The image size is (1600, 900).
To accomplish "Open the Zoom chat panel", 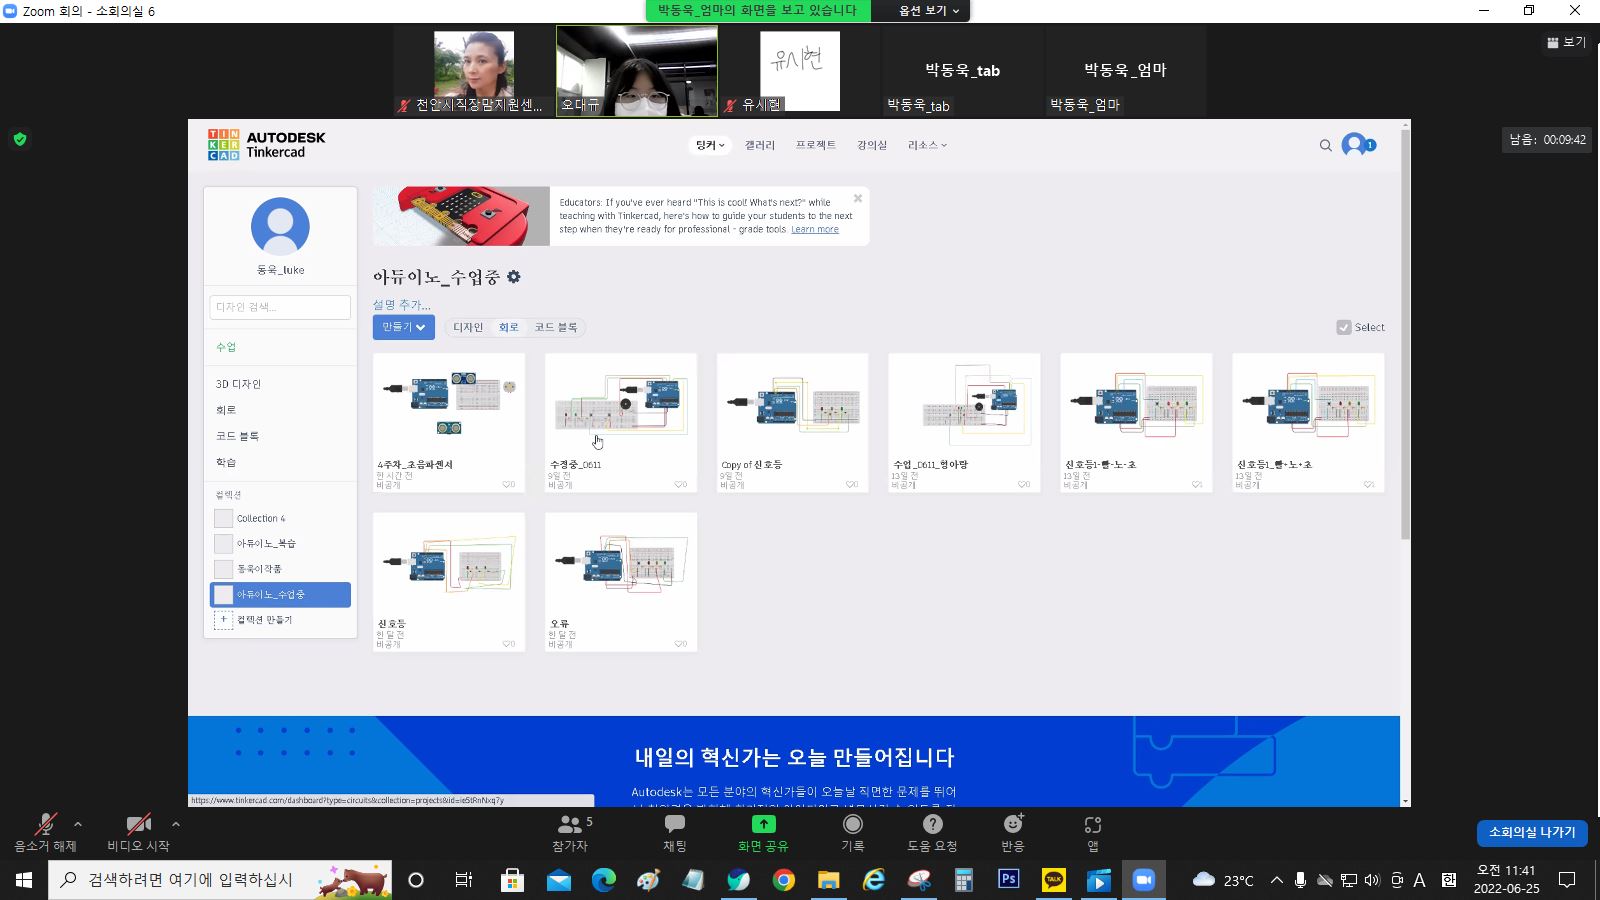I will pos(674,824).
